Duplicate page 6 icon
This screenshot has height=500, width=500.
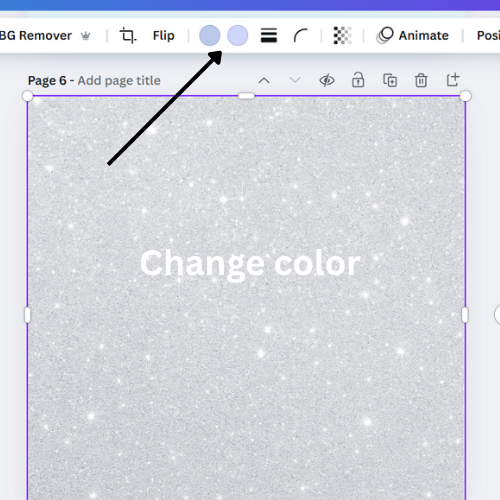coord(390,80)
